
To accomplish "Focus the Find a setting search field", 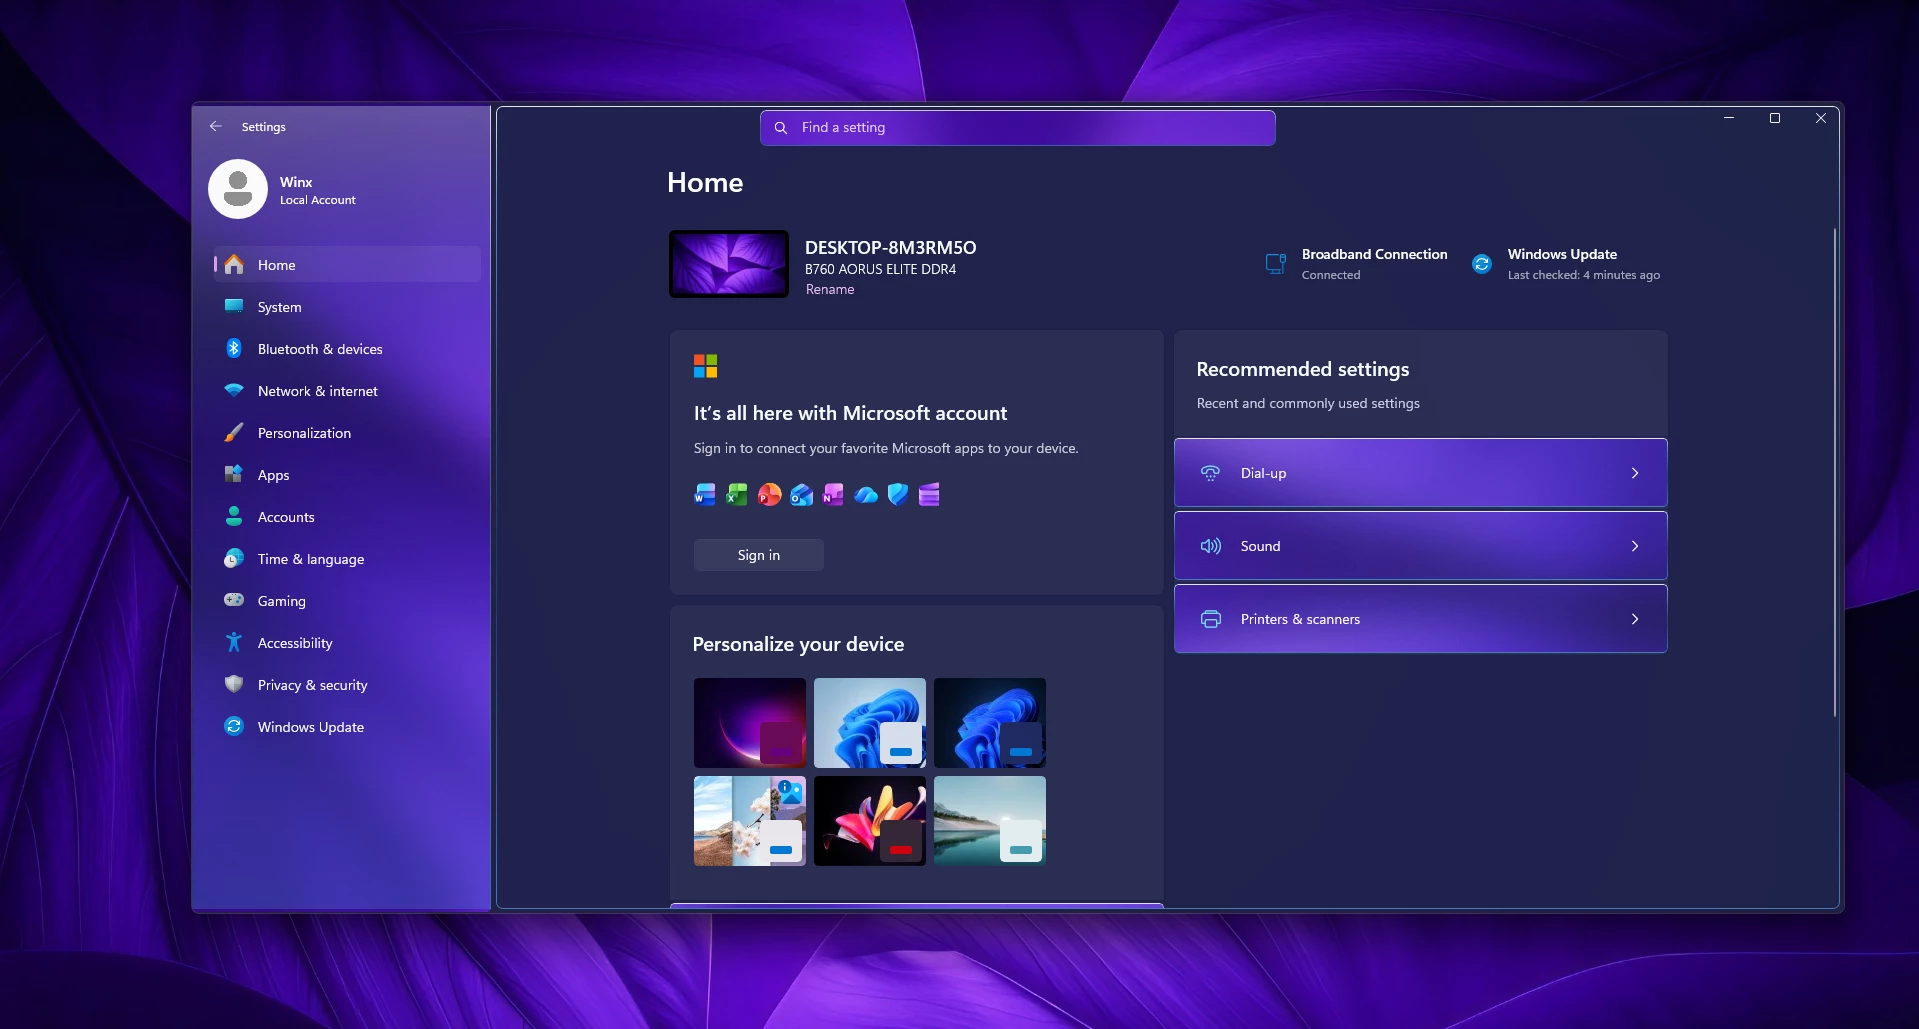I will point(1017,128).
